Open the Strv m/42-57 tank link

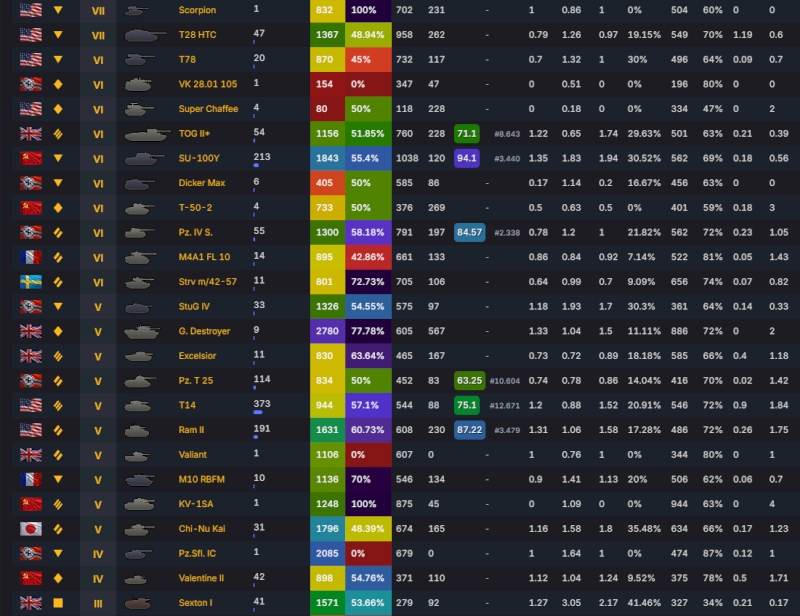click(207, 282)
